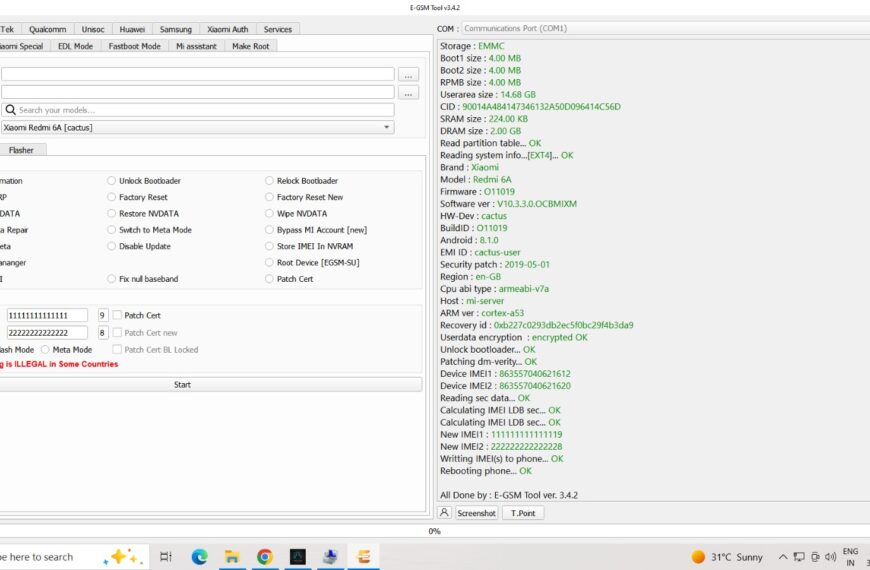Open the Fastboot Mode tab

click(x=134, y=46)
